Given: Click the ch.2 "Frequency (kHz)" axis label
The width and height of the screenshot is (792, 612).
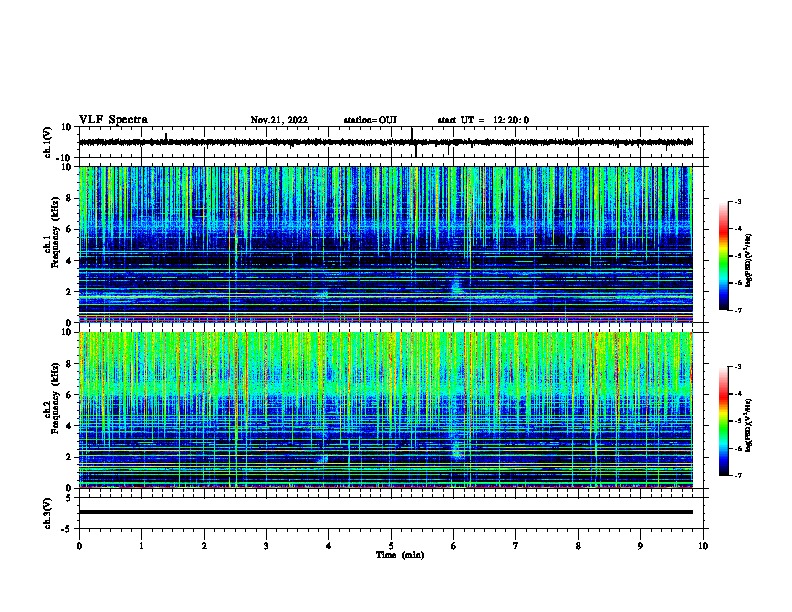Looking at the screenshot, I should (55, 398).
